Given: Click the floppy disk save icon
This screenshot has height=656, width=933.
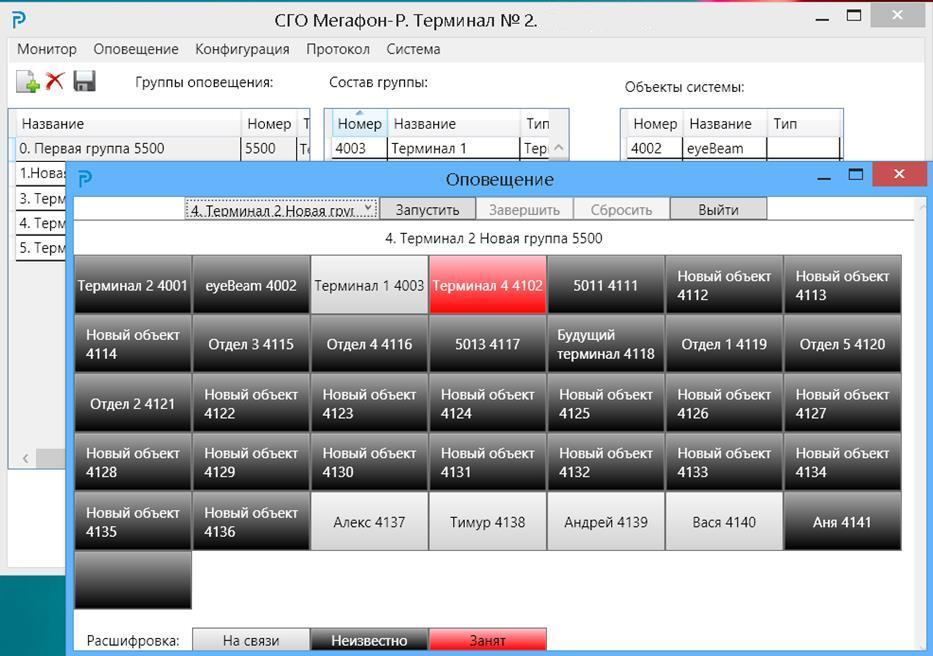Looking at the screenshot, I should coord(84,81).
